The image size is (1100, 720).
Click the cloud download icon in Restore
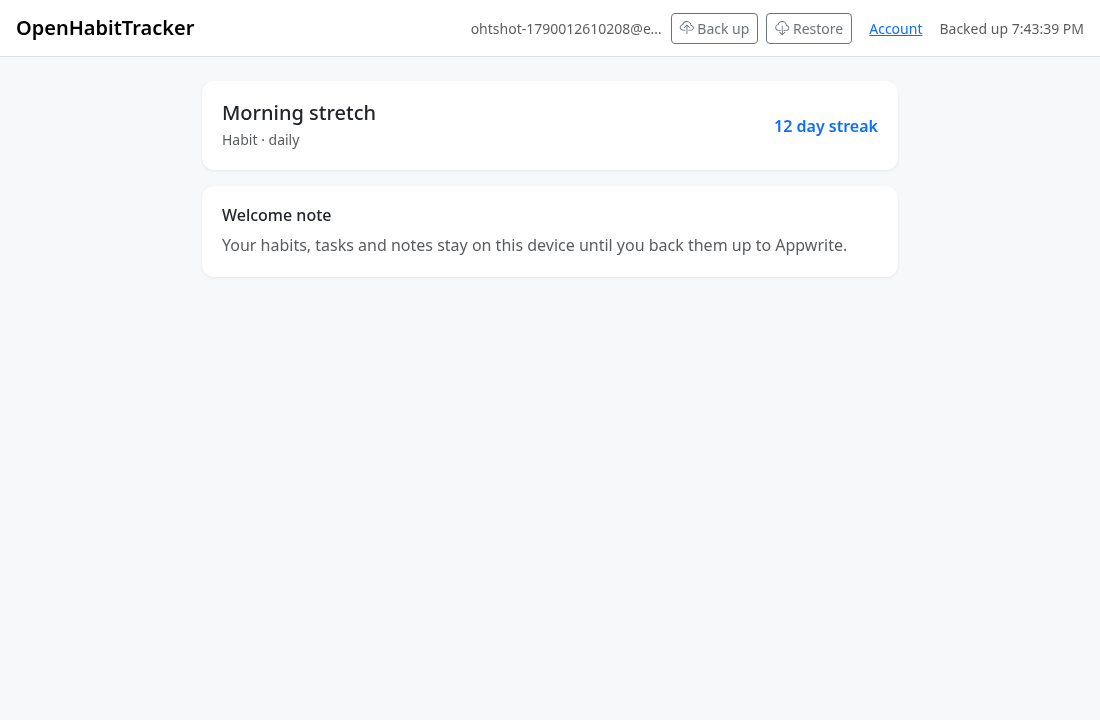[x=782, y=28]
